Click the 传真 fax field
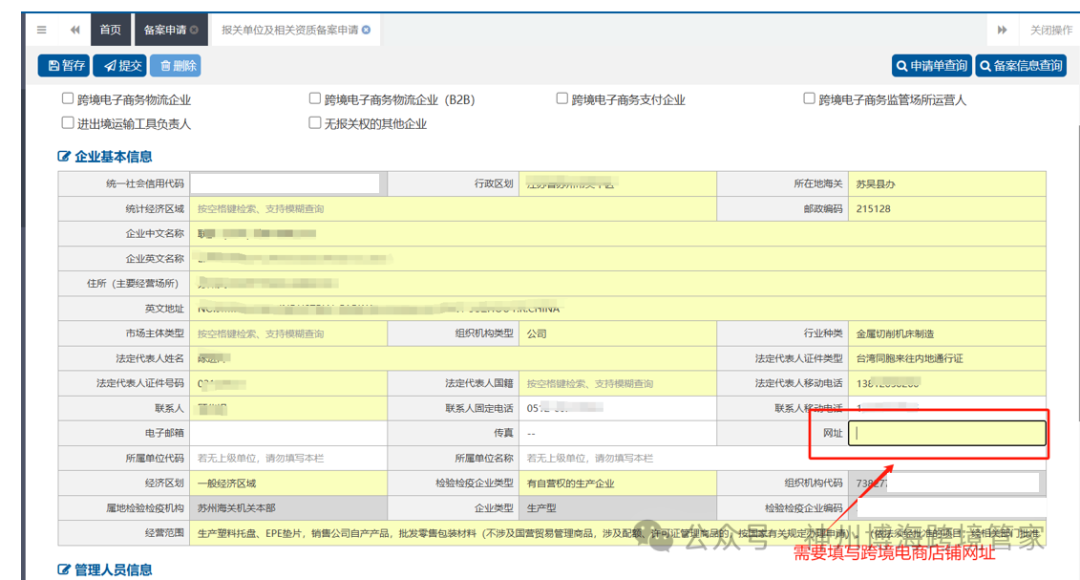The image size is (1080, 580). [618, 433]
